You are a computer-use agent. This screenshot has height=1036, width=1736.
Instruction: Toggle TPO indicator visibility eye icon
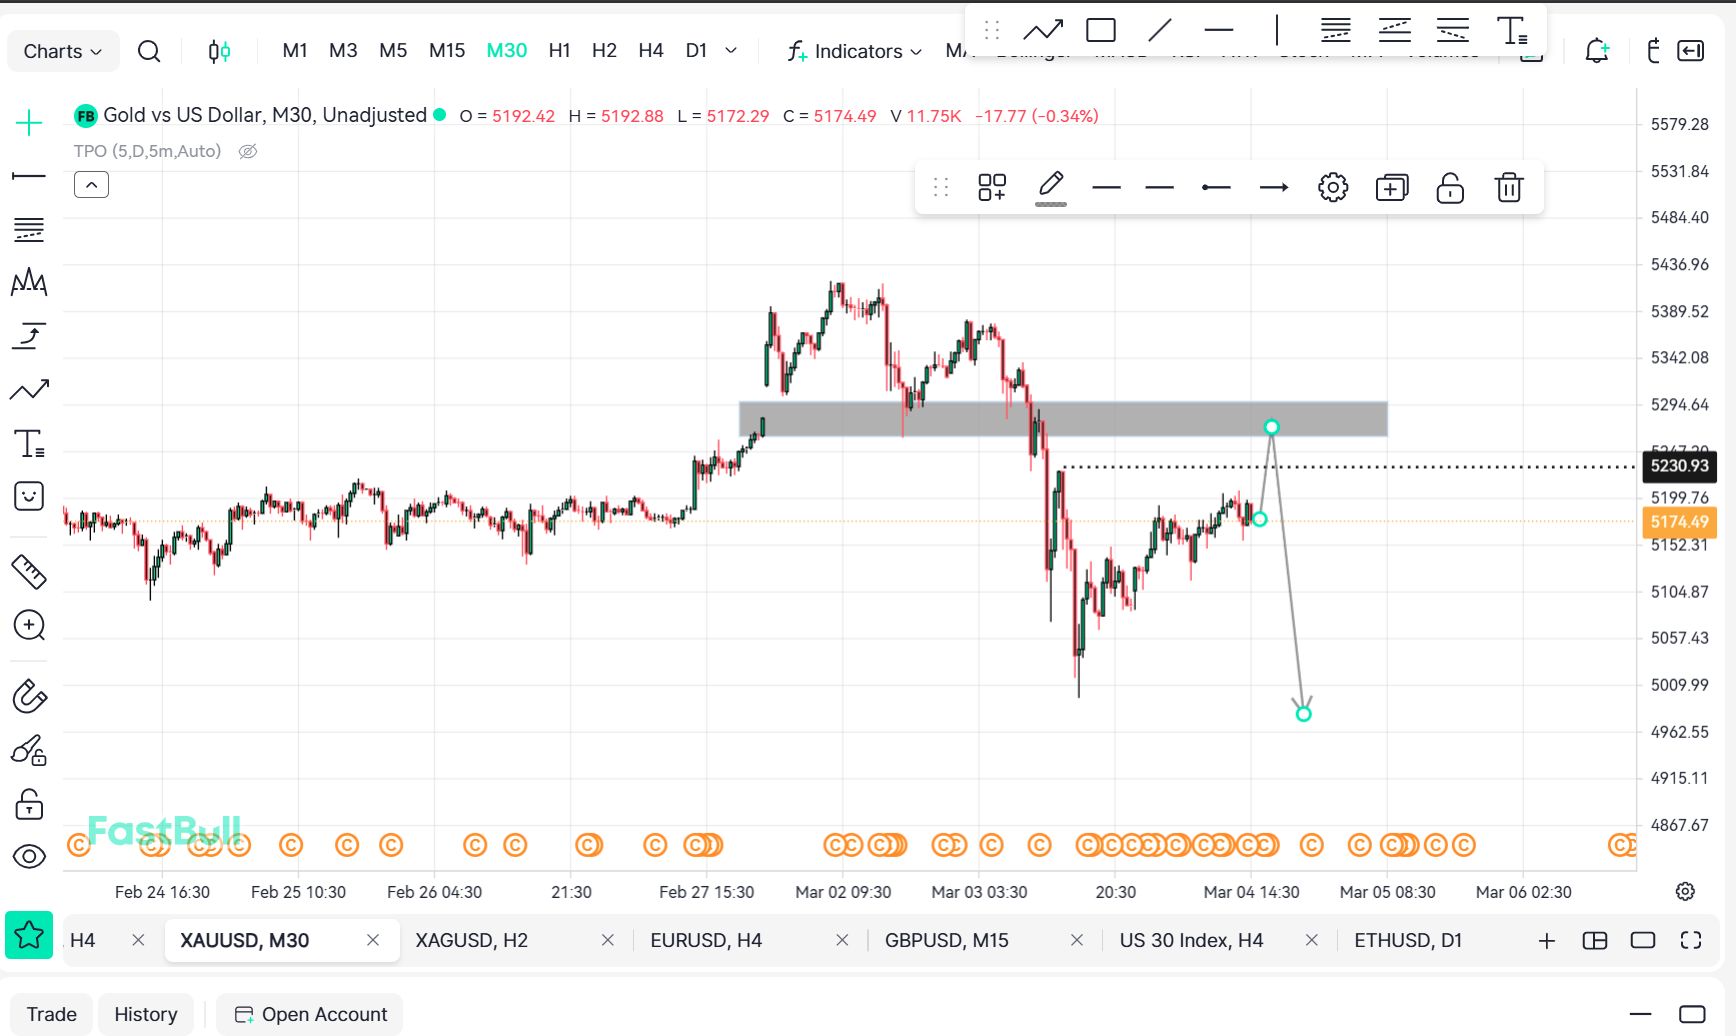[x=248, y=151]
